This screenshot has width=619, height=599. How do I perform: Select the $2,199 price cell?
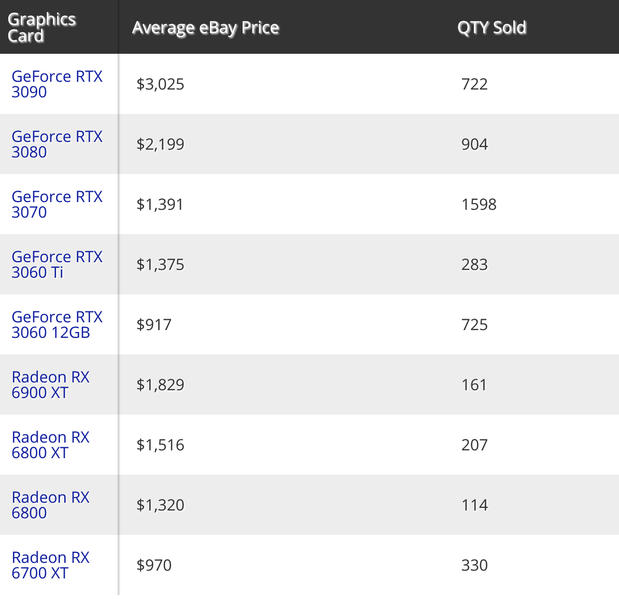(160, 144)
